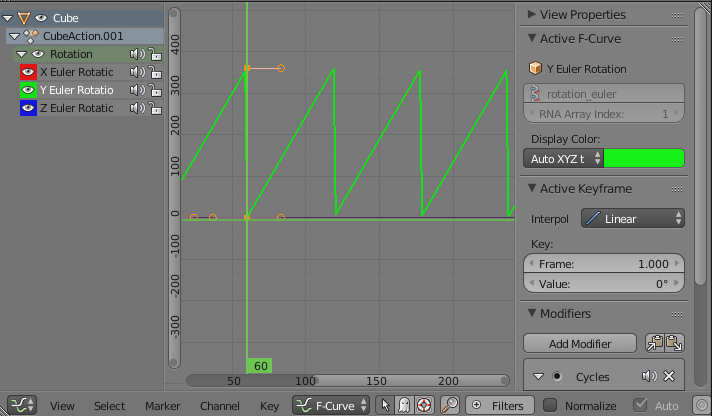Enable the Normalize checkbox
This screenshot has height=416, width=712.
pos(549,405)
